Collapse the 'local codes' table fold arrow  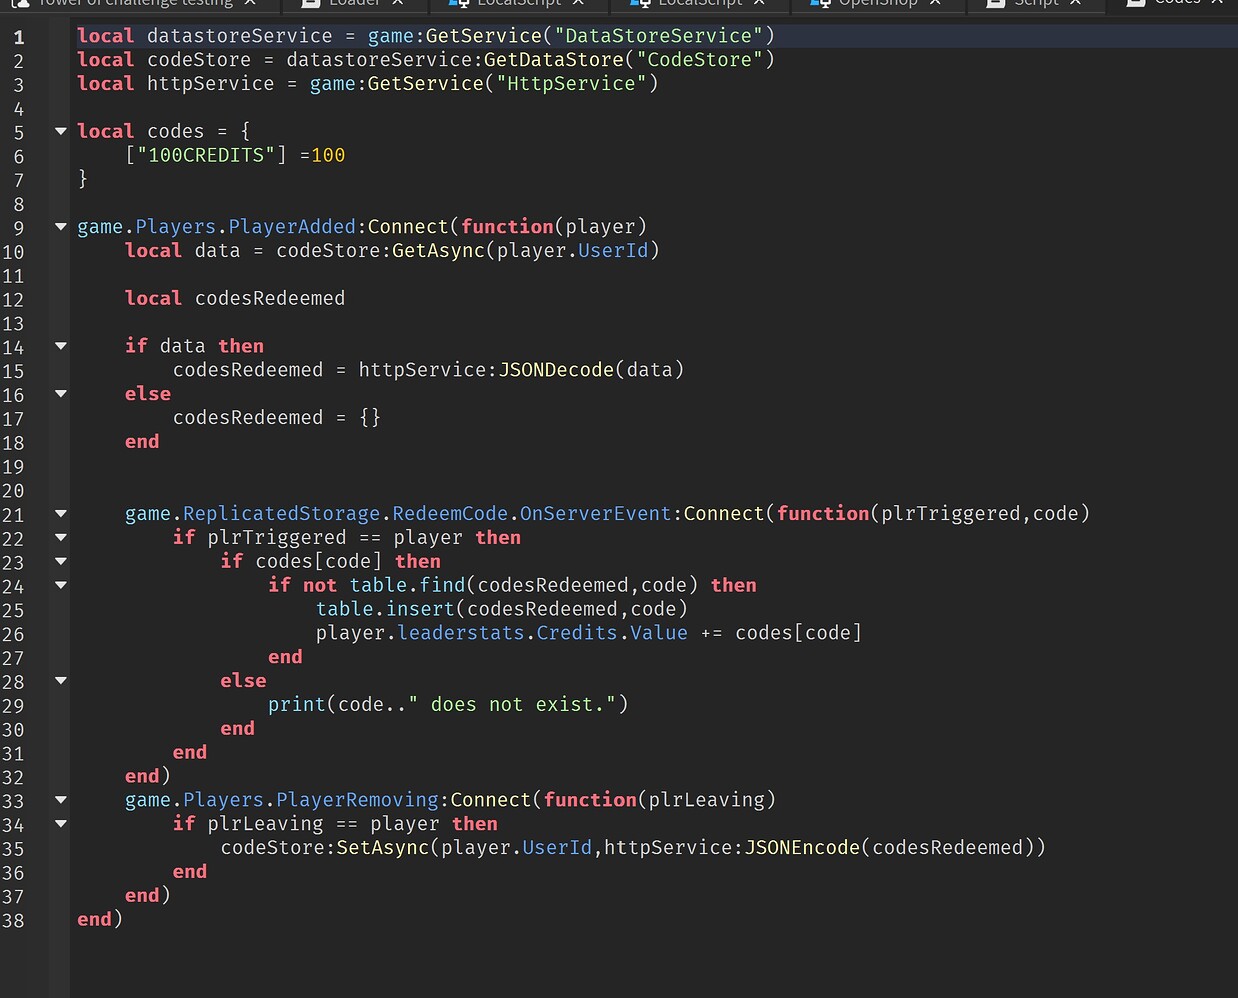pyautogui.click(x=61, y=131)
